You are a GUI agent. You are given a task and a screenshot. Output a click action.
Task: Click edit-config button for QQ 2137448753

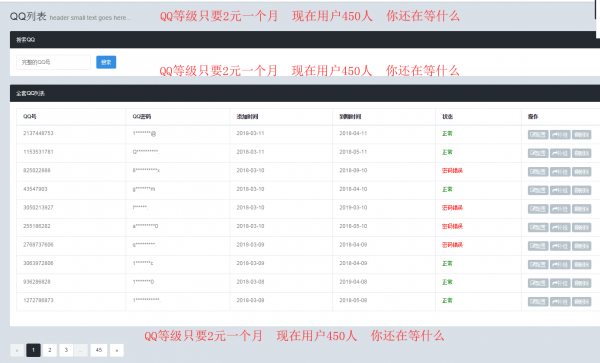pyautogui.click(x=538, y=135)
